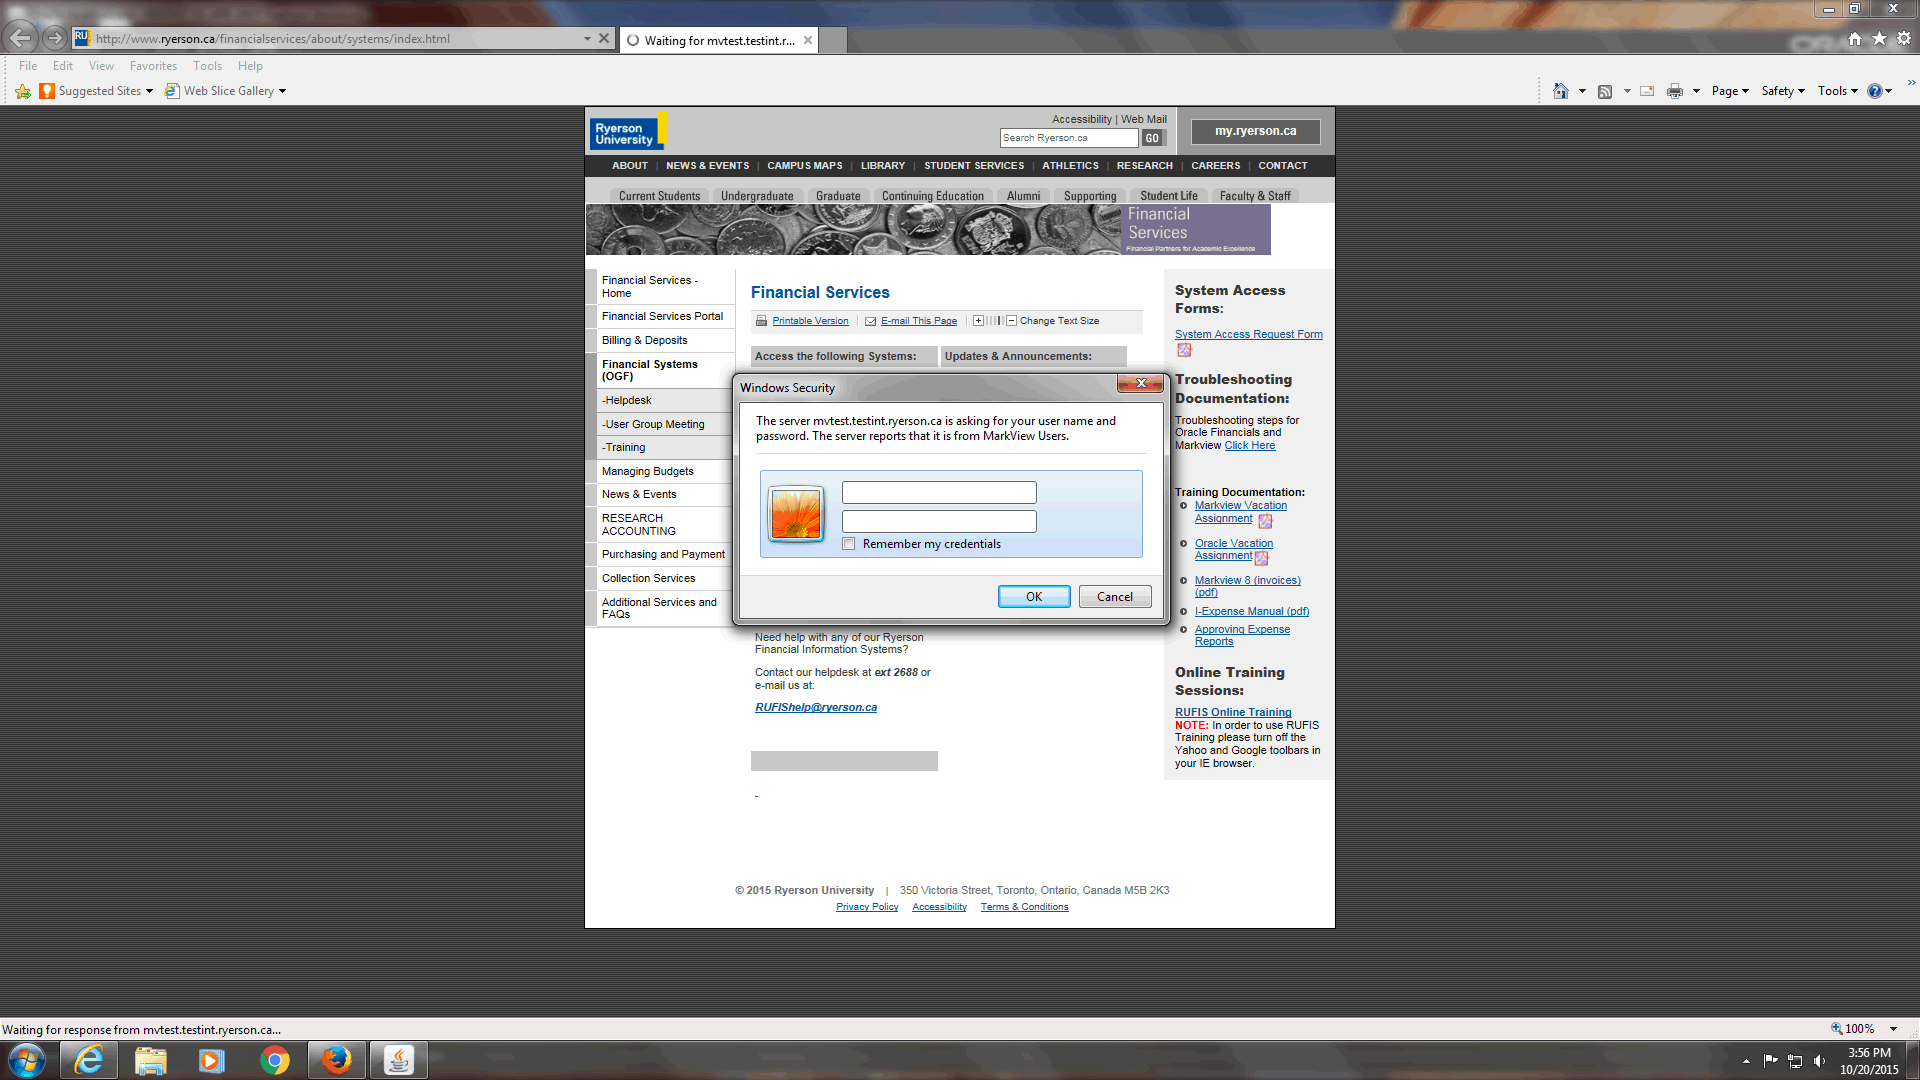Open Favorites star icon at top right
Screen dimensions: 1920x1080
pos(1880,38)
